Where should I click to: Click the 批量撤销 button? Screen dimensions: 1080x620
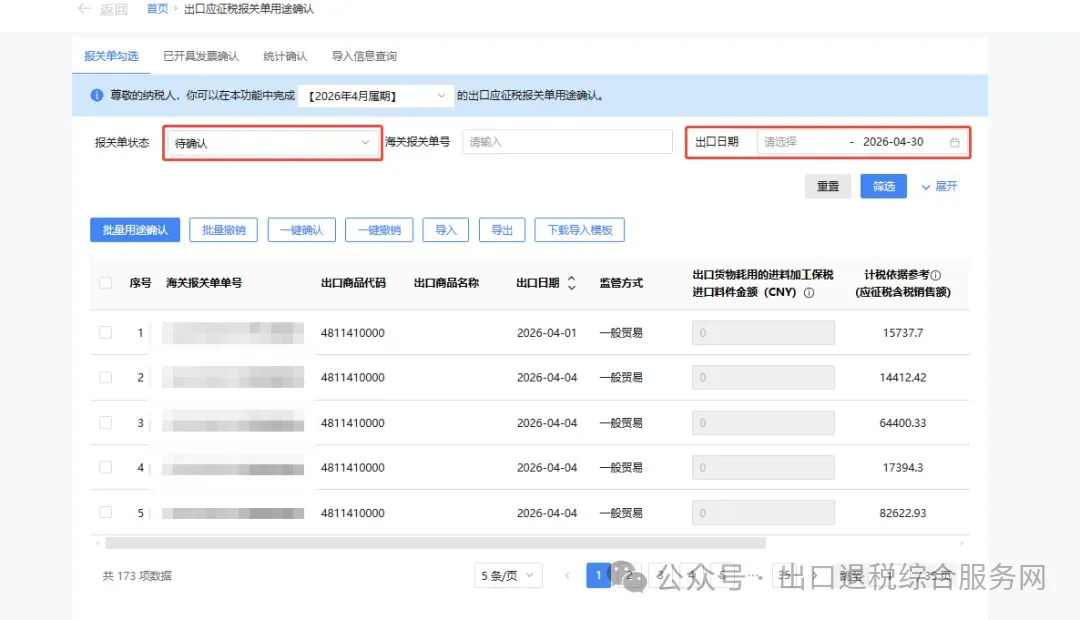(223, 230)
